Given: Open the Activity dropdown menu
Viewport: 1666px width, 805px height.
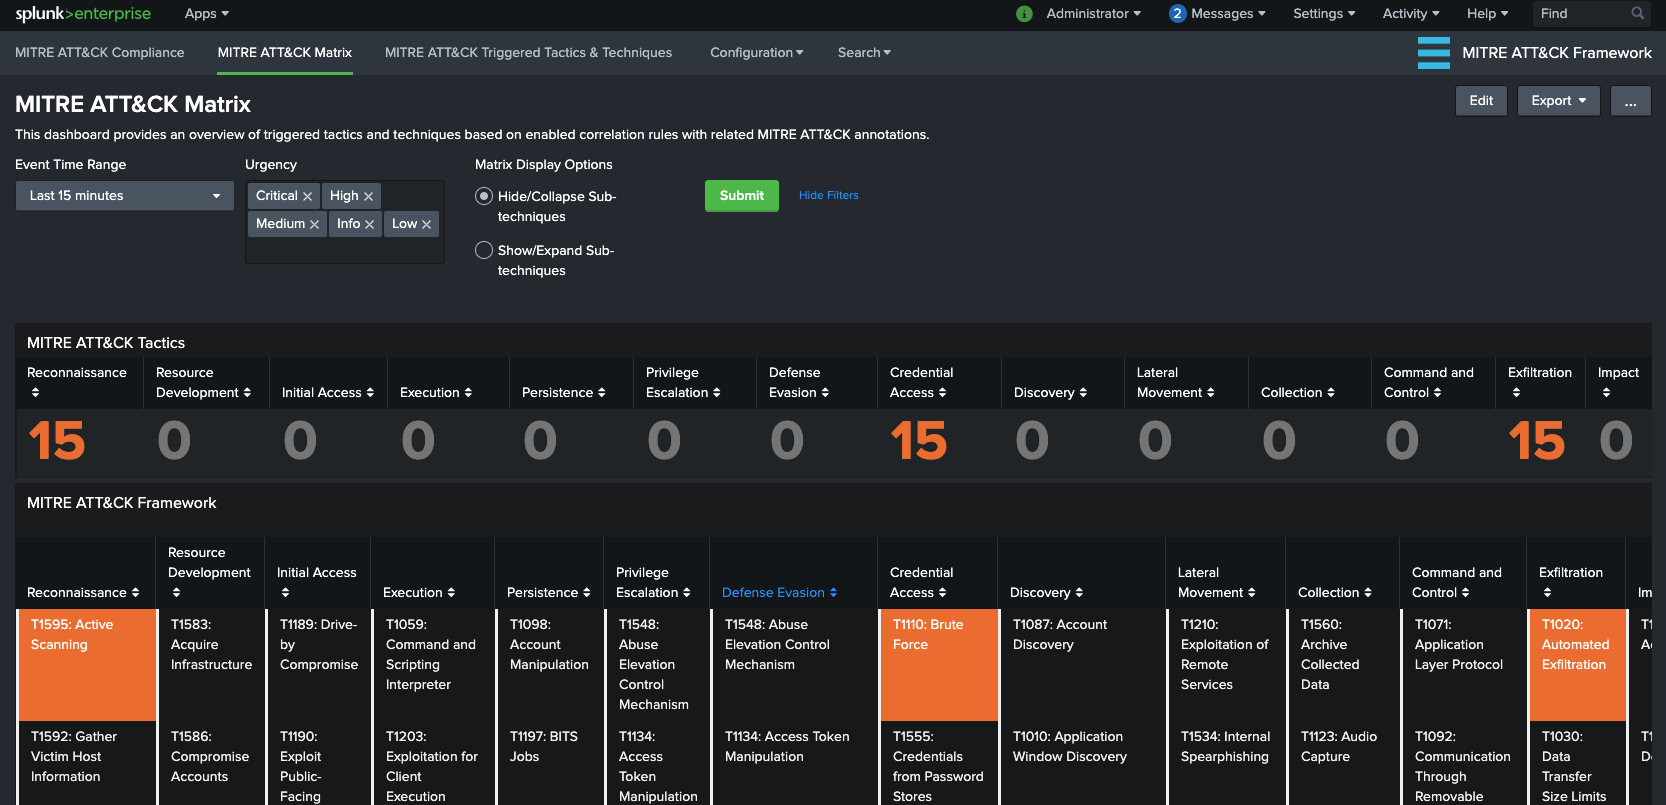Looking at the screenshot, I should click(x=1411, y=14).
